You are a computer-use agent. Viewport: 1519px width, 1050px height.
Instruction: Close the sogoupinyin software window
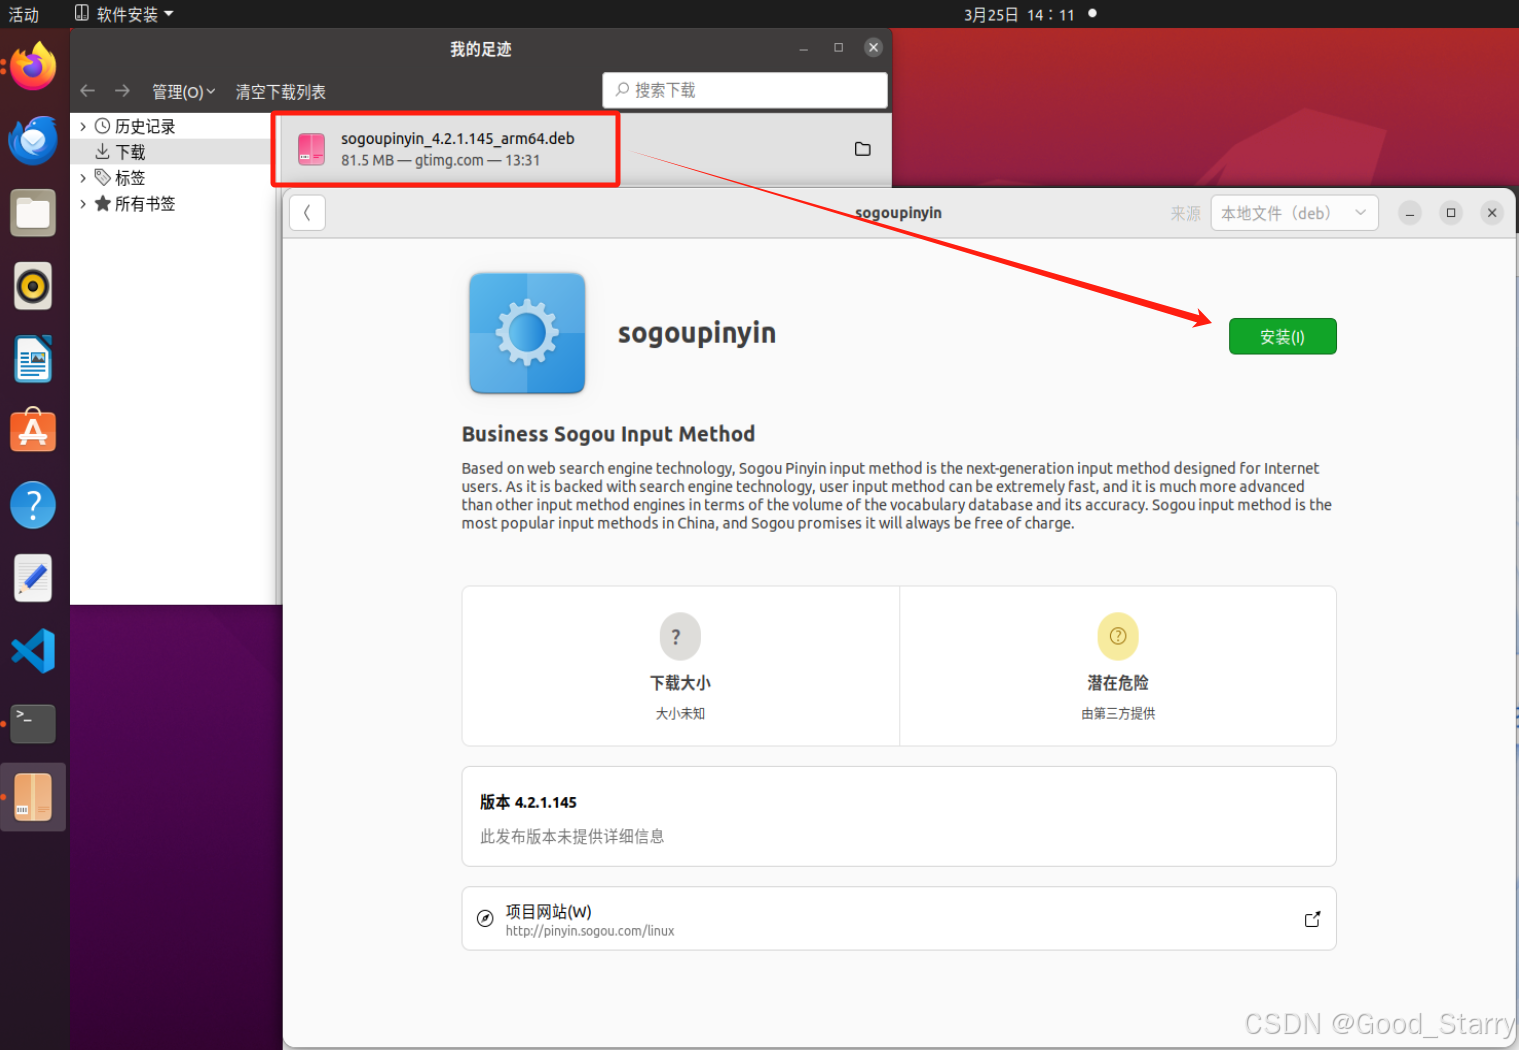coord(1491,213)
